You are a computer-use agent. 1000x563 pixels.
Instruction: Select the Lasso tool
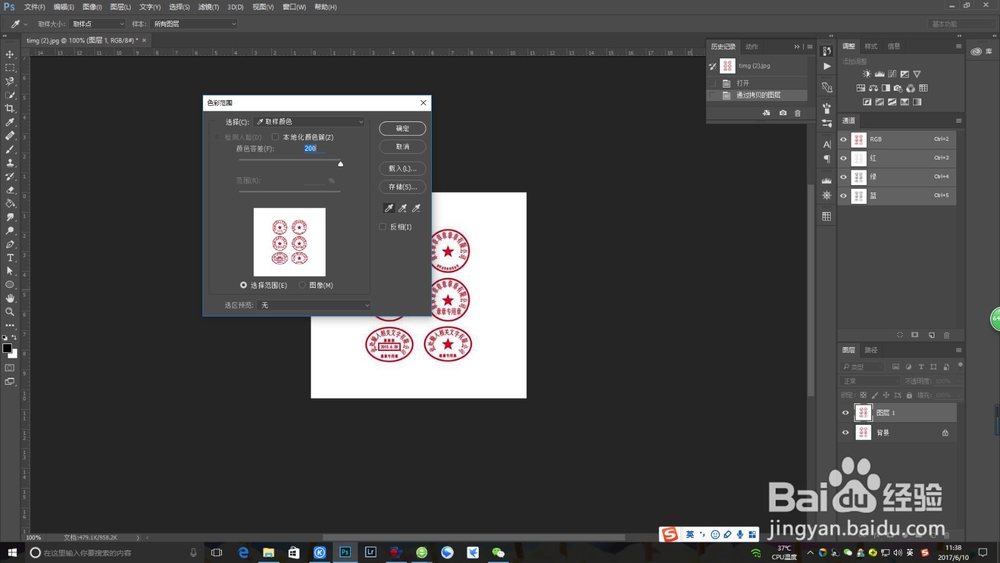10,81
